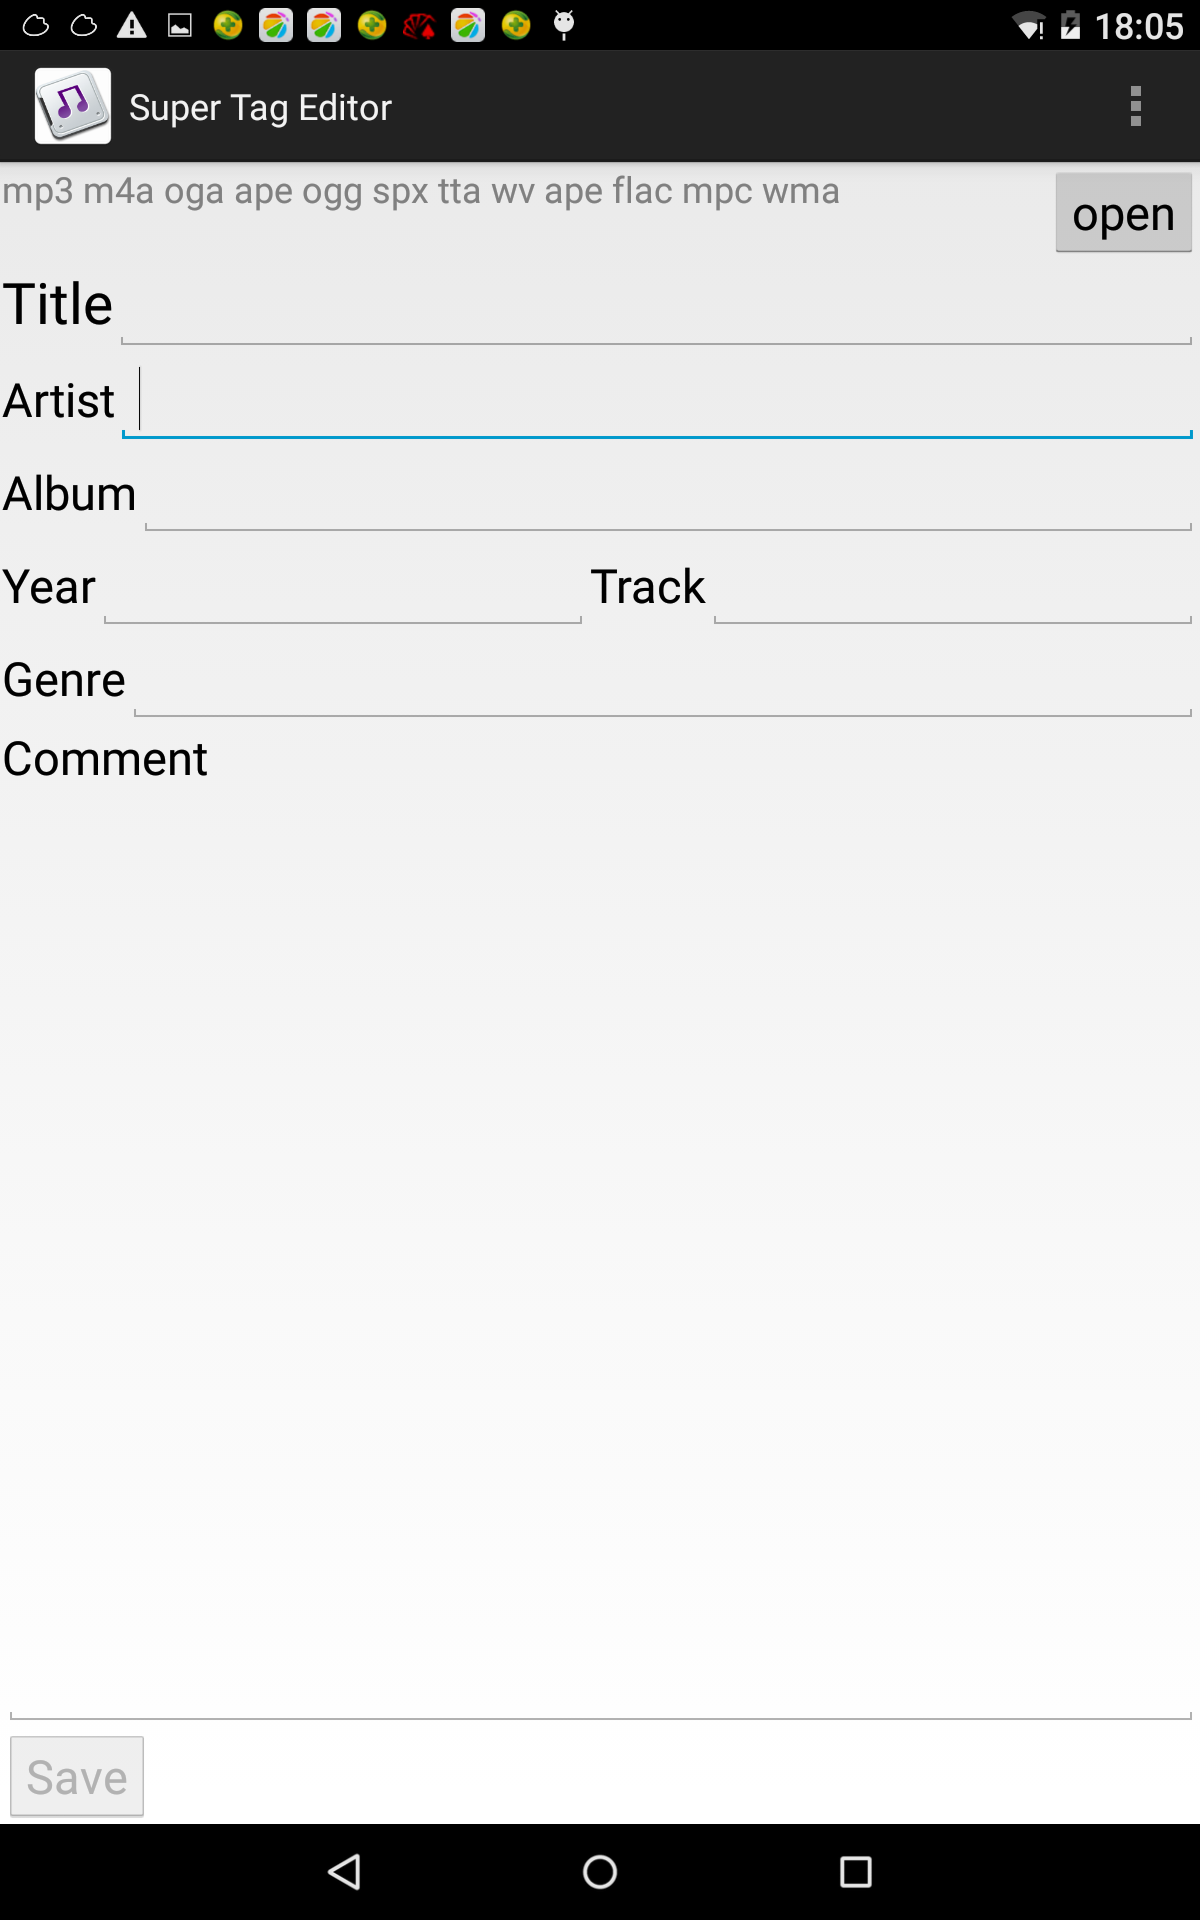Tap the Wi-Fi status icon
The image size is (1200, 1920).
(x=1028, y=25)
